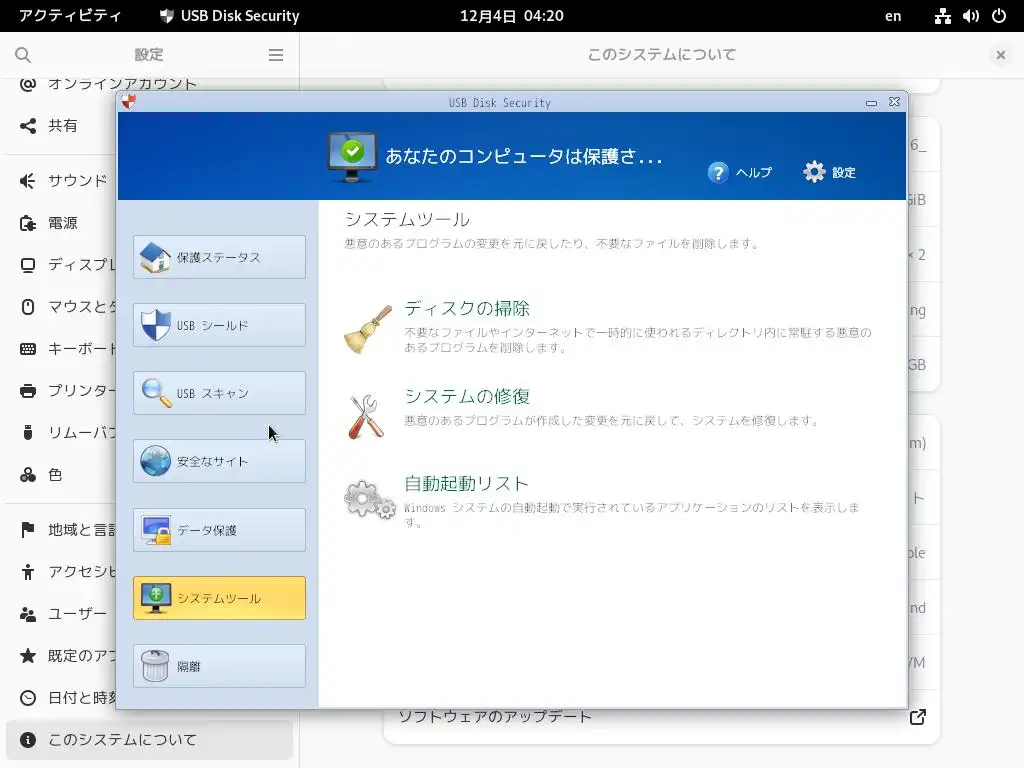Switch to the データ保護 tab
The width and height of the screenshot is (1024, 768).
tap(219, 530)
